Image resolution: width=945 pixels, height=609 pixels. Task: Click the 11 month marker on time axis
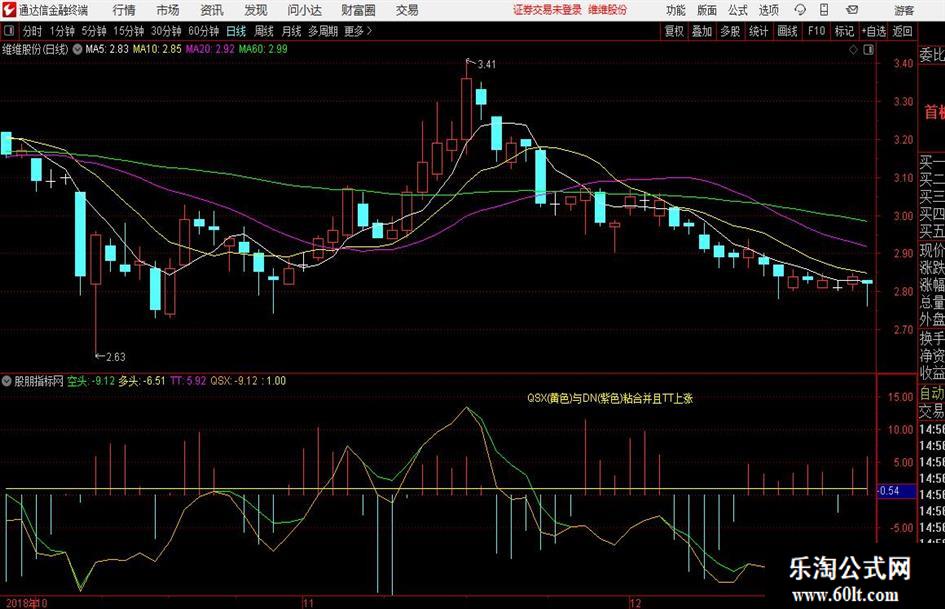coord(308,603)
